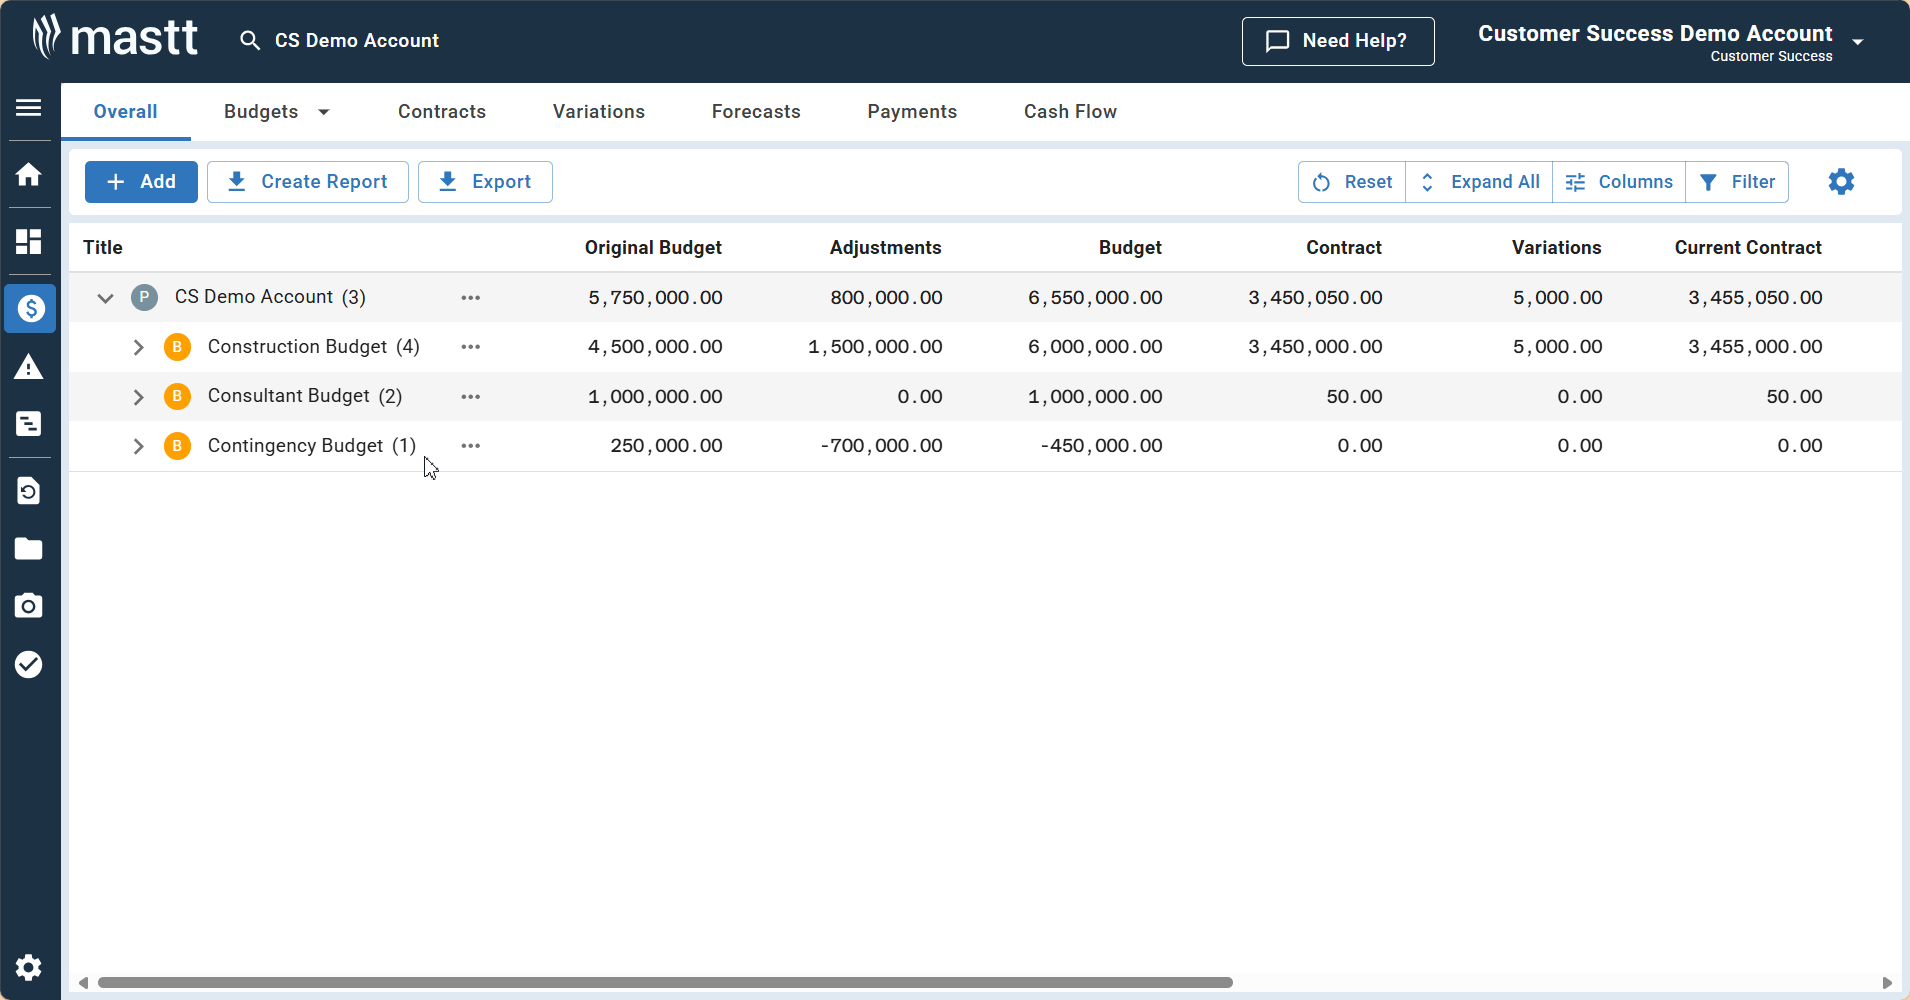Screen dimensions: 1910x1000
Task: Open the warning triangle Risk icon
Action: [x=29, y=367]
